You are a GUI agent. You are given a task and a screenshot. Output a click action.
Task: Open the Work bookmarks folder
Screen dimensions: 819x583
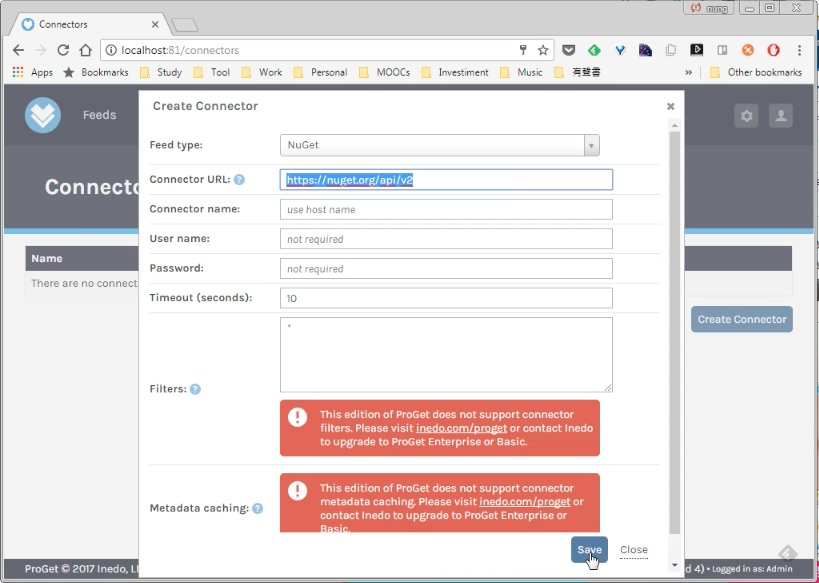(262, 72)
